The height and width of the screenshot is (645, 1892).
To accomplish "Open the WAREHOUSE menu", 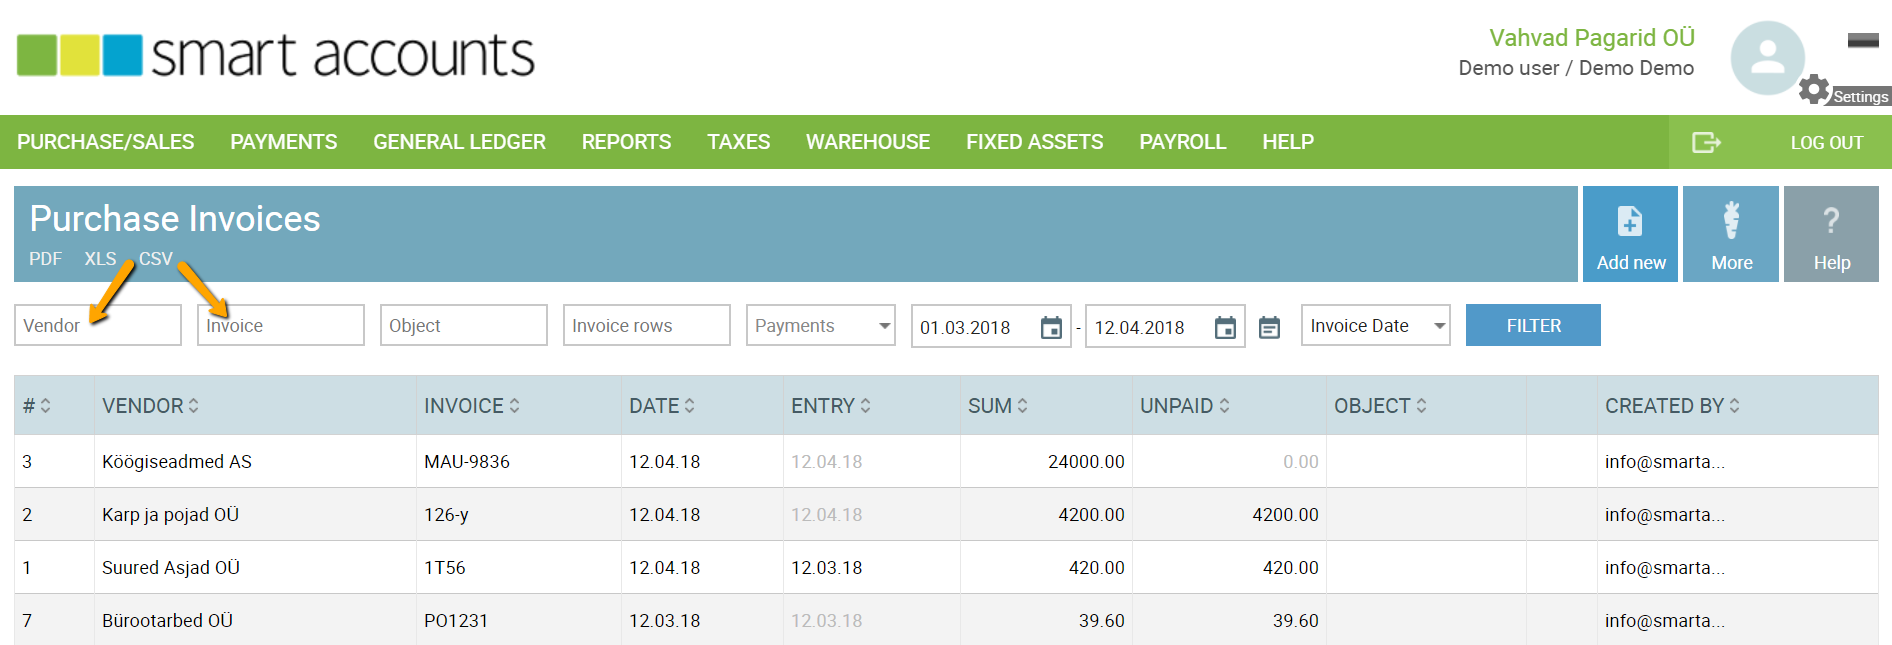I will coord(868,142).
